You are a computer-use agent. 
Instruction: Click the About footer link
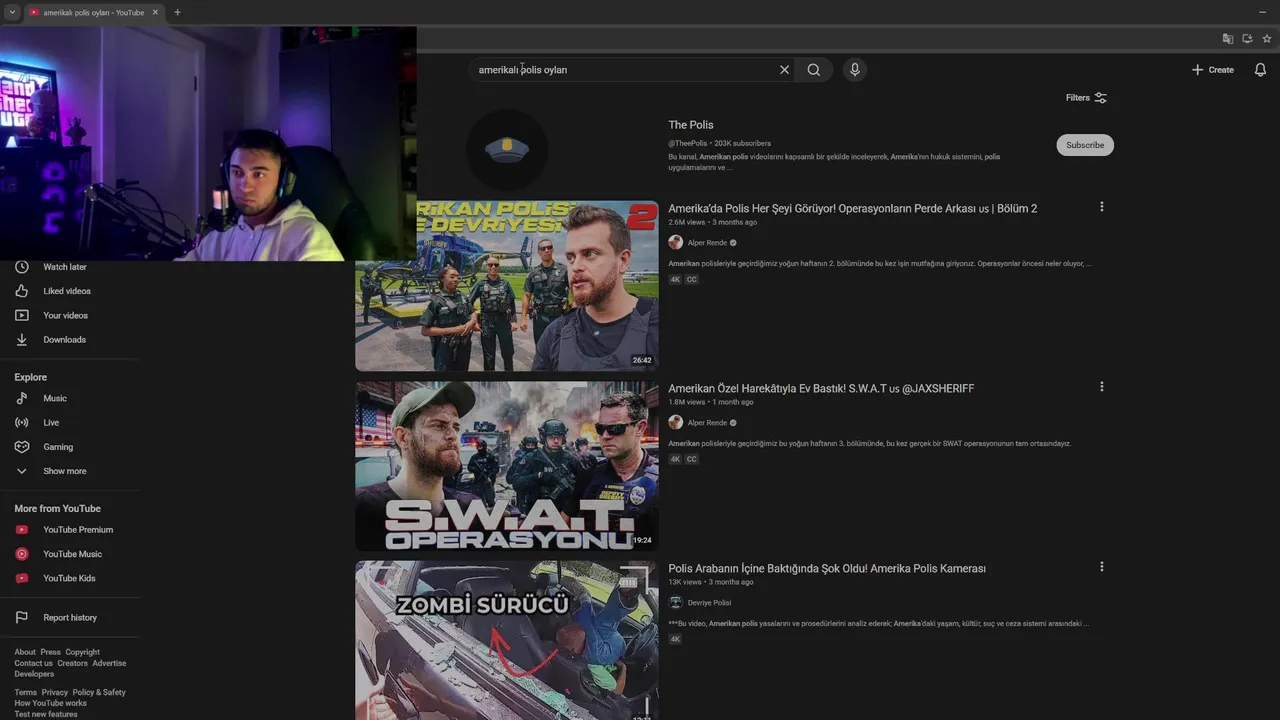tap(25, 652)
